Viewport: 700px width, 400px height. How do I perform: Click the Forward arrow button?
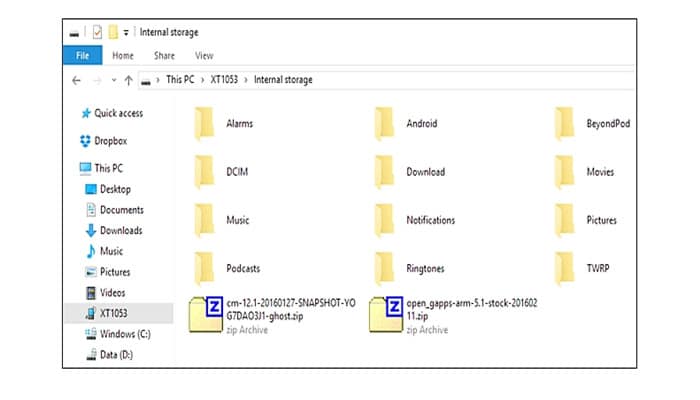(97, 80)
